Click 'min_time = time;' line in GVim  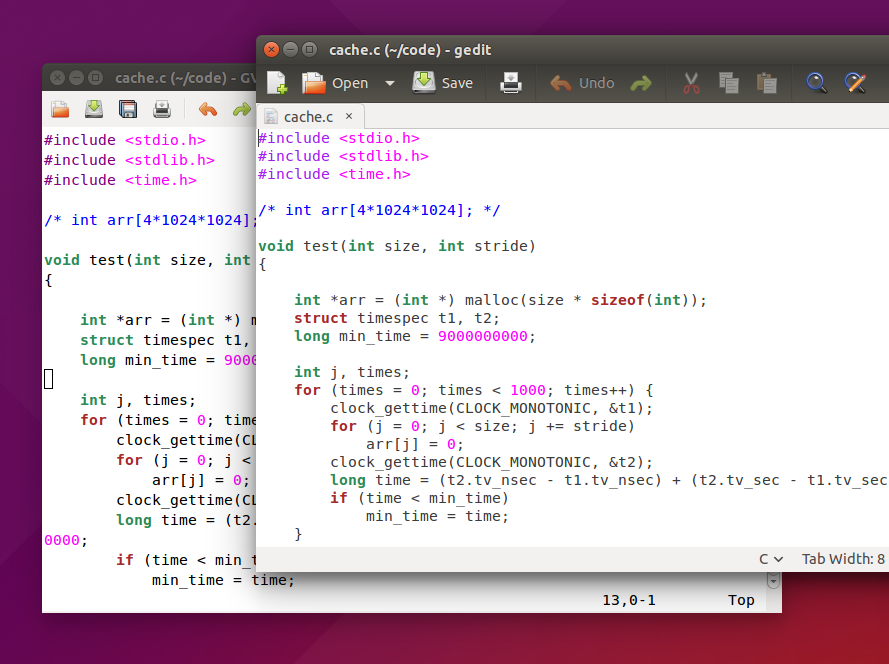(223, 580)
